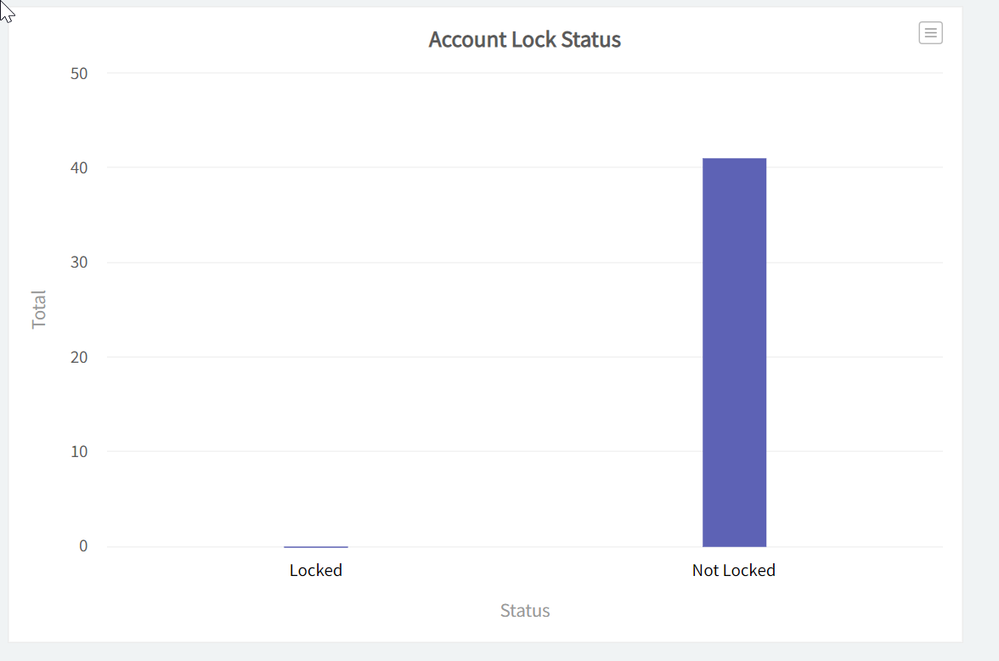
Task: Click the thin Locked bar
Action: point(316,546)
